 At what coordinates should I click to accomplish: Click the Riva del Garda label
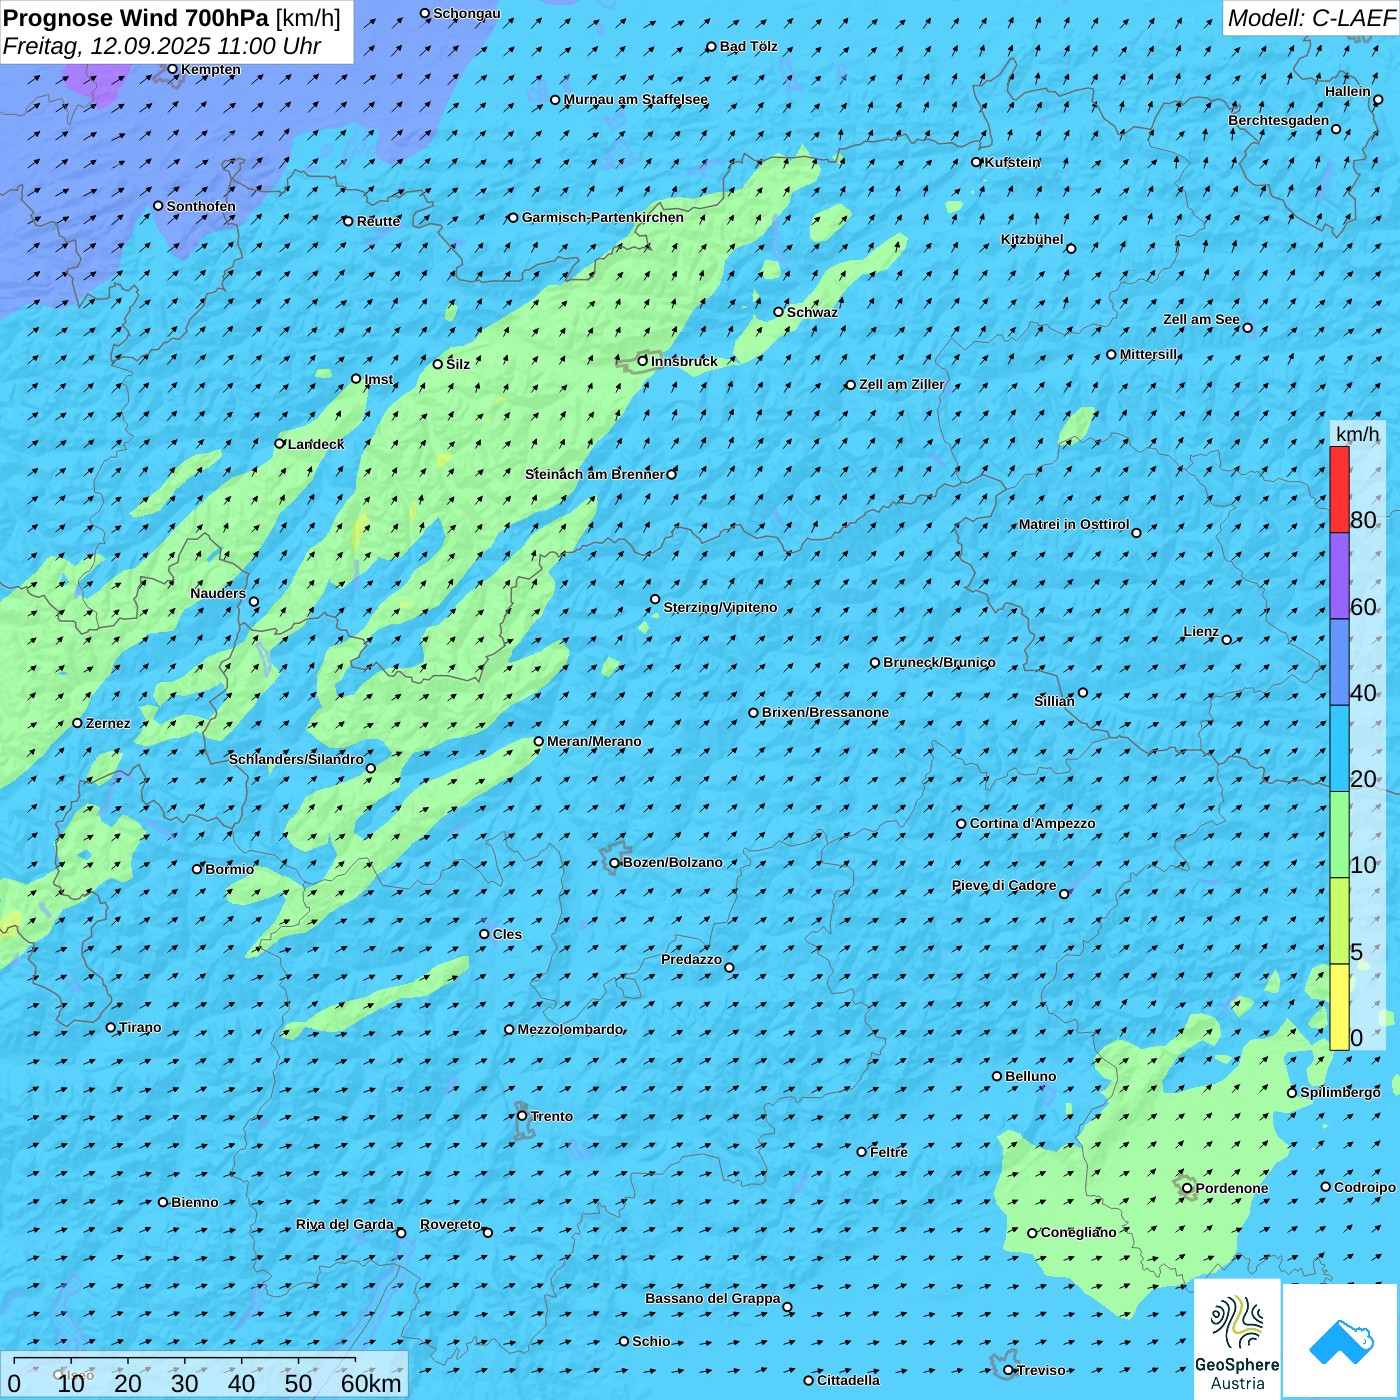345,1225
